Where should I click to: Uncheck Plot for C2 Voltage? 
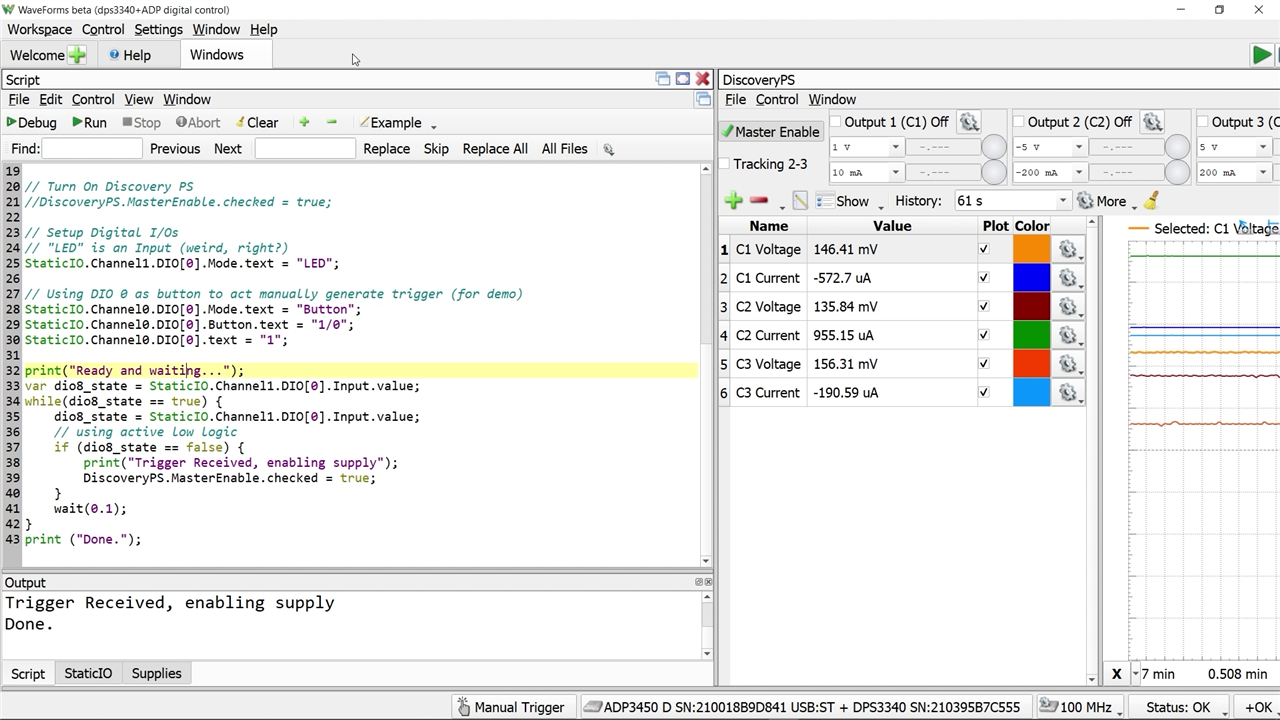click(984, 307)
